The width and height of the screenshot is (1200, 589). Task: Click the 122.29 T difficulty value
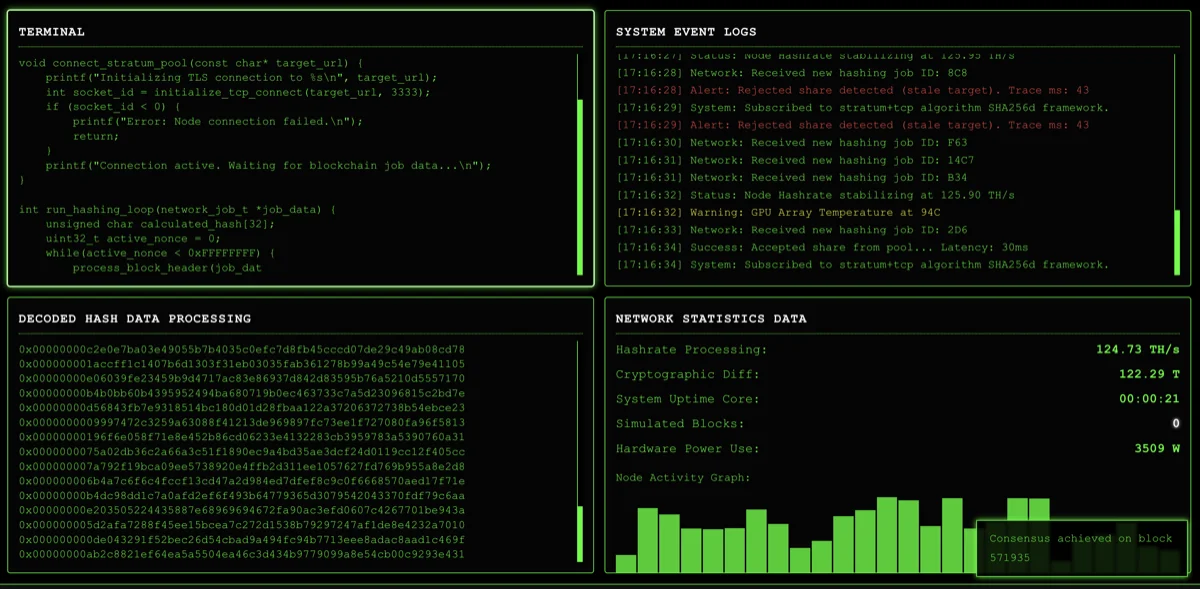coord(1149,375)
